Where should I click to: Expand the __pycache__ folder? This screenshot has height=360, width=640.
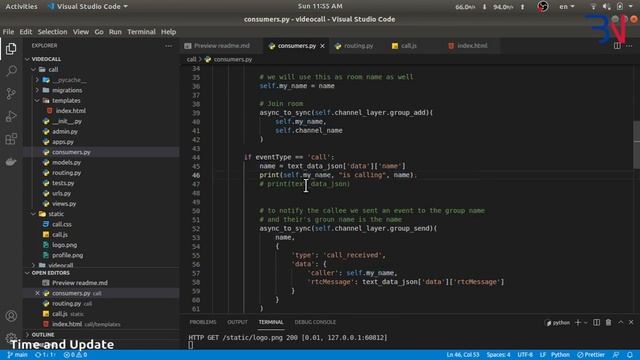pos(37,80)
